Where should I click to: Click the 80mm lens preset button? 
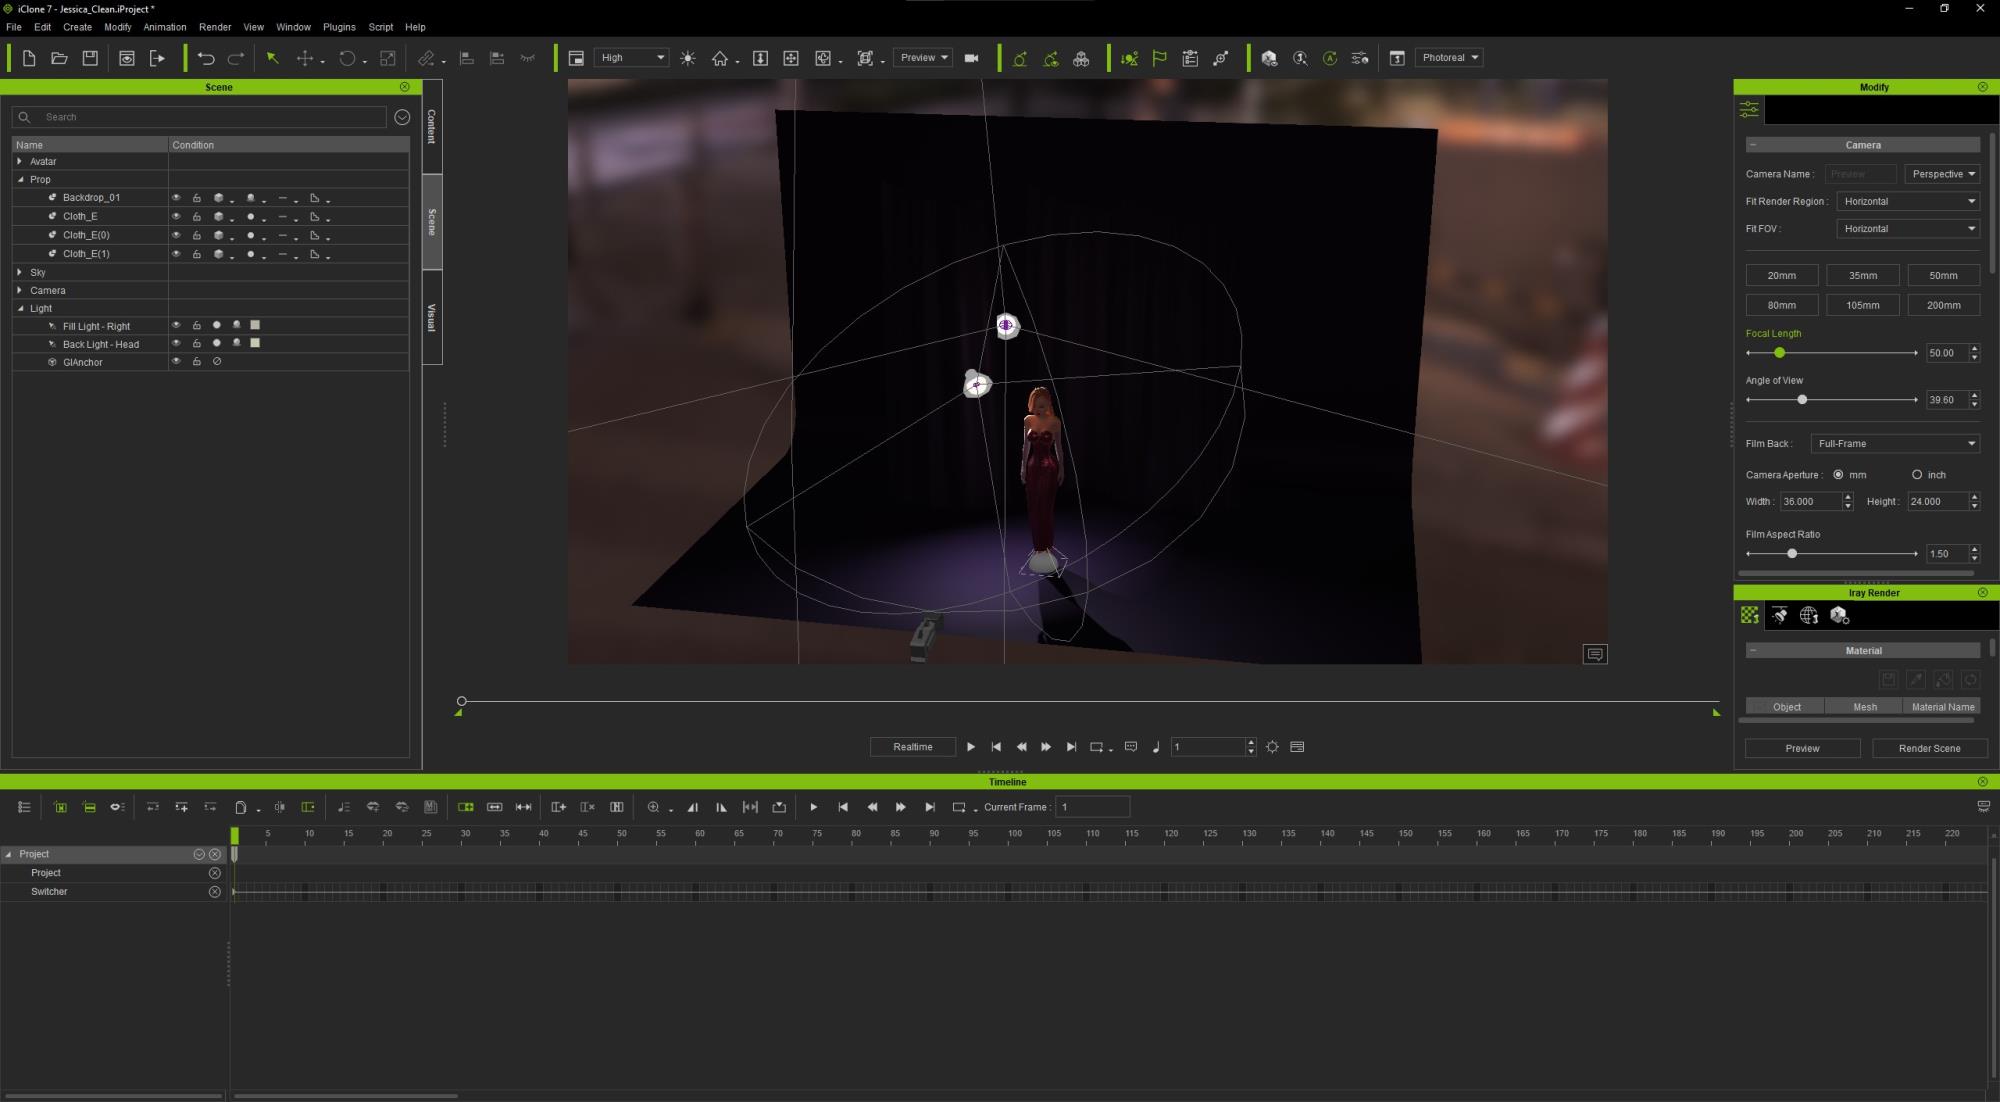[x=1781, y=305]
